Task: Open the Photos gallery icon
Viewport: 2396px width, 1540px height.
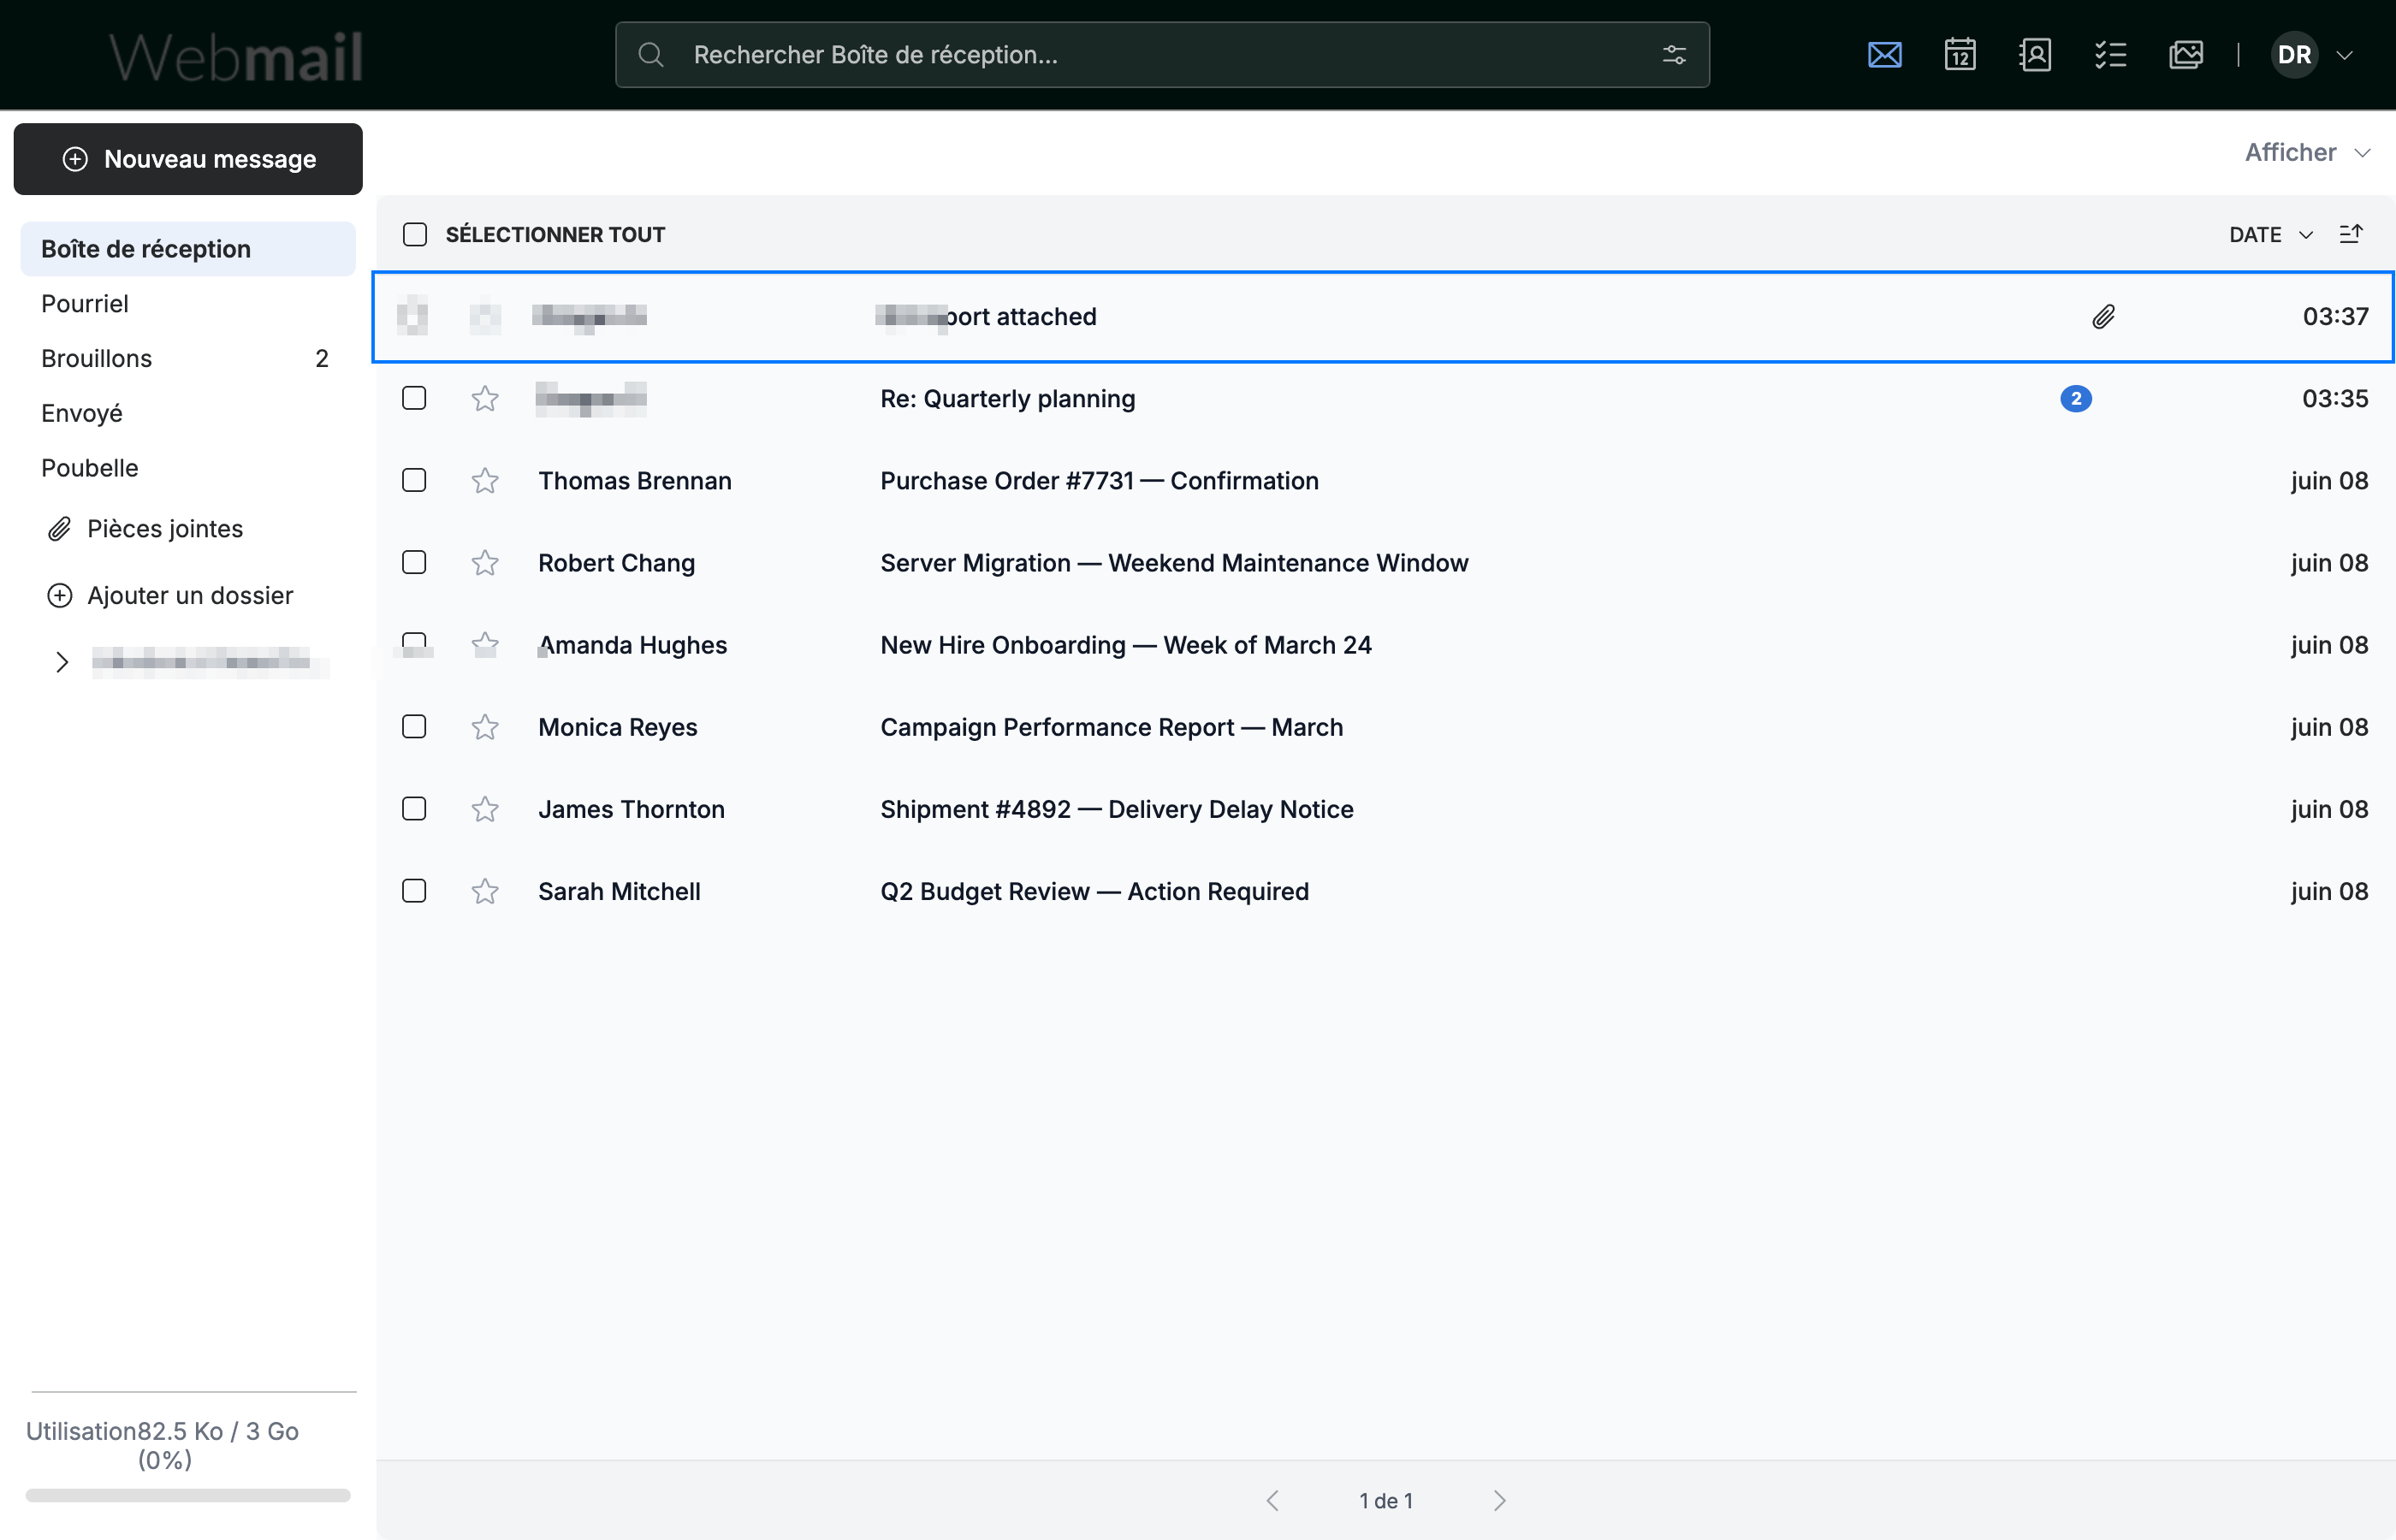Action: click(2186, 55)
